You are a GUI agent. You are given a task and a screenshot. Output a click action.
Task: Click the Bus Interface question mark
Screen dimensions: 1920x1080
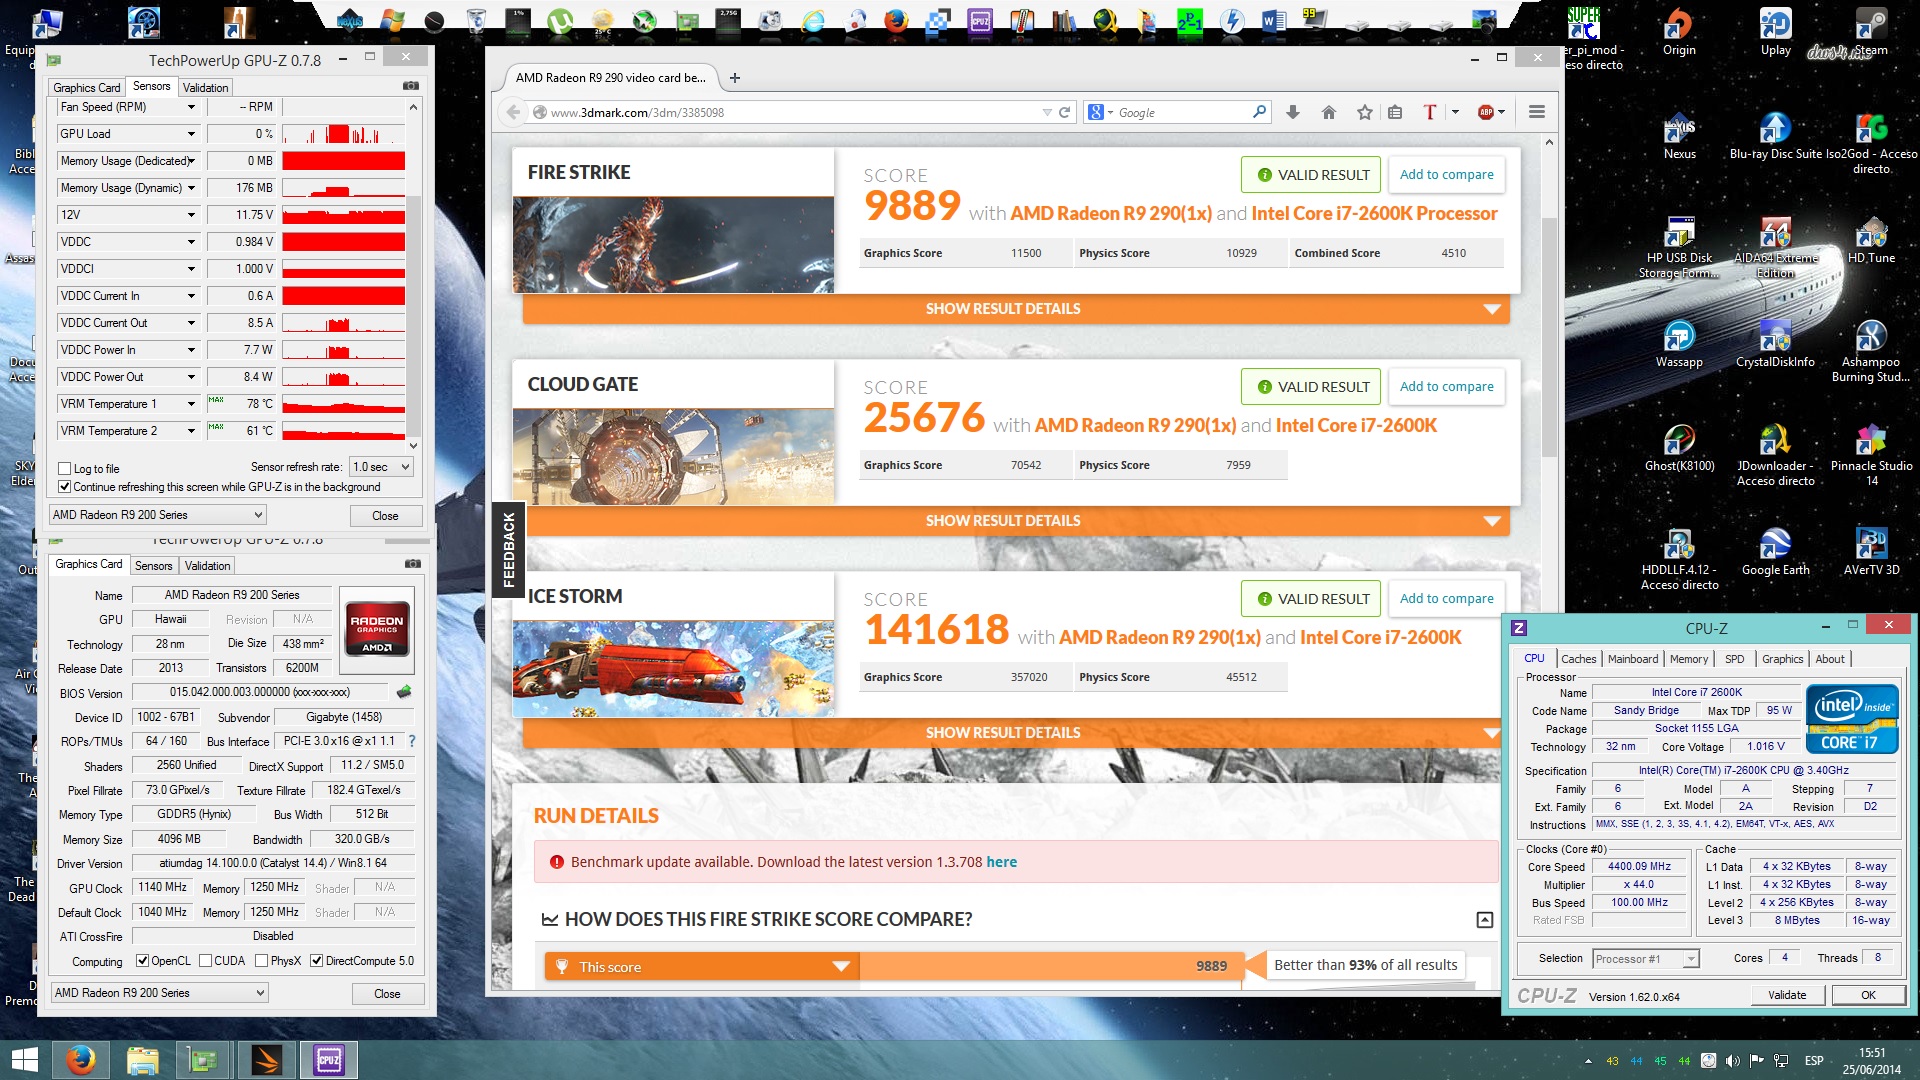[x=411, y=741]
